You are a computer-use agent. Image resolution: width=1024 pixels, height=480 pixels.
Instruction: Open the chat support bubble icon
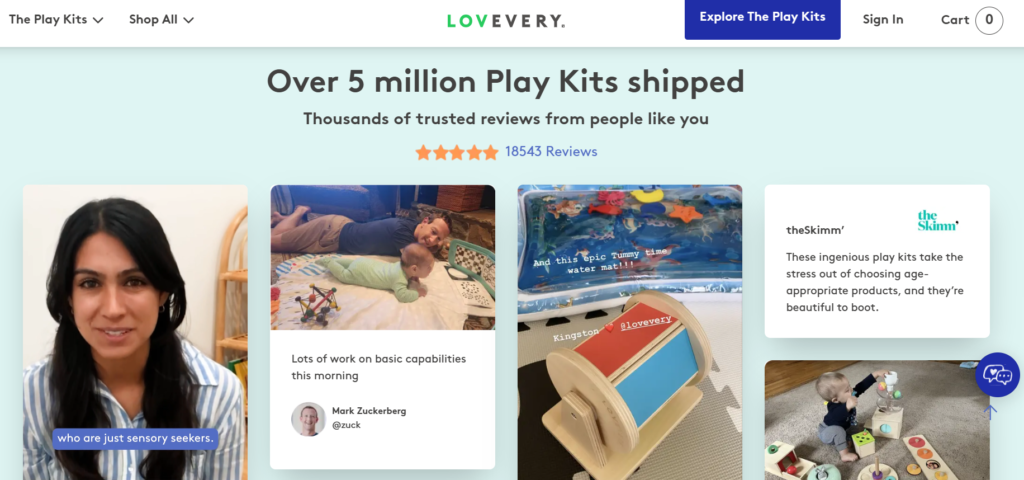pos(997,375)
